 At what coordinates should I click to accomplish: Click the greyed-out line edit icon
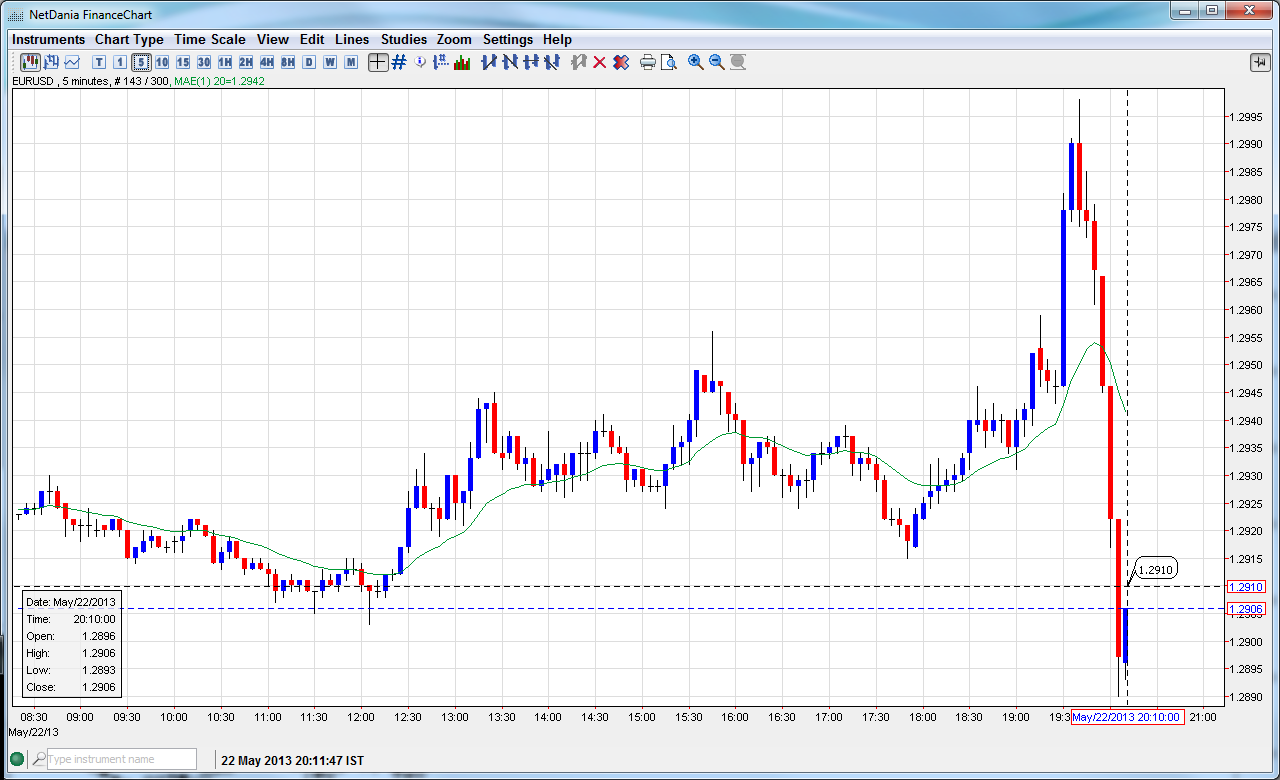tap(578, 62)
